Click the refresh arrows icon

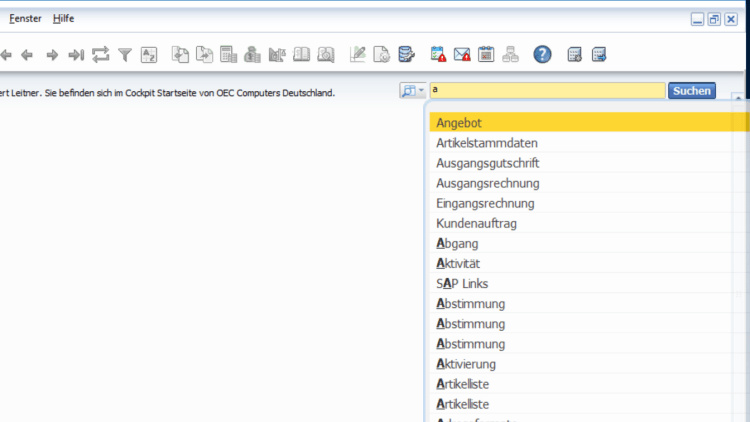pyautogui.click(x=100, y=55)
